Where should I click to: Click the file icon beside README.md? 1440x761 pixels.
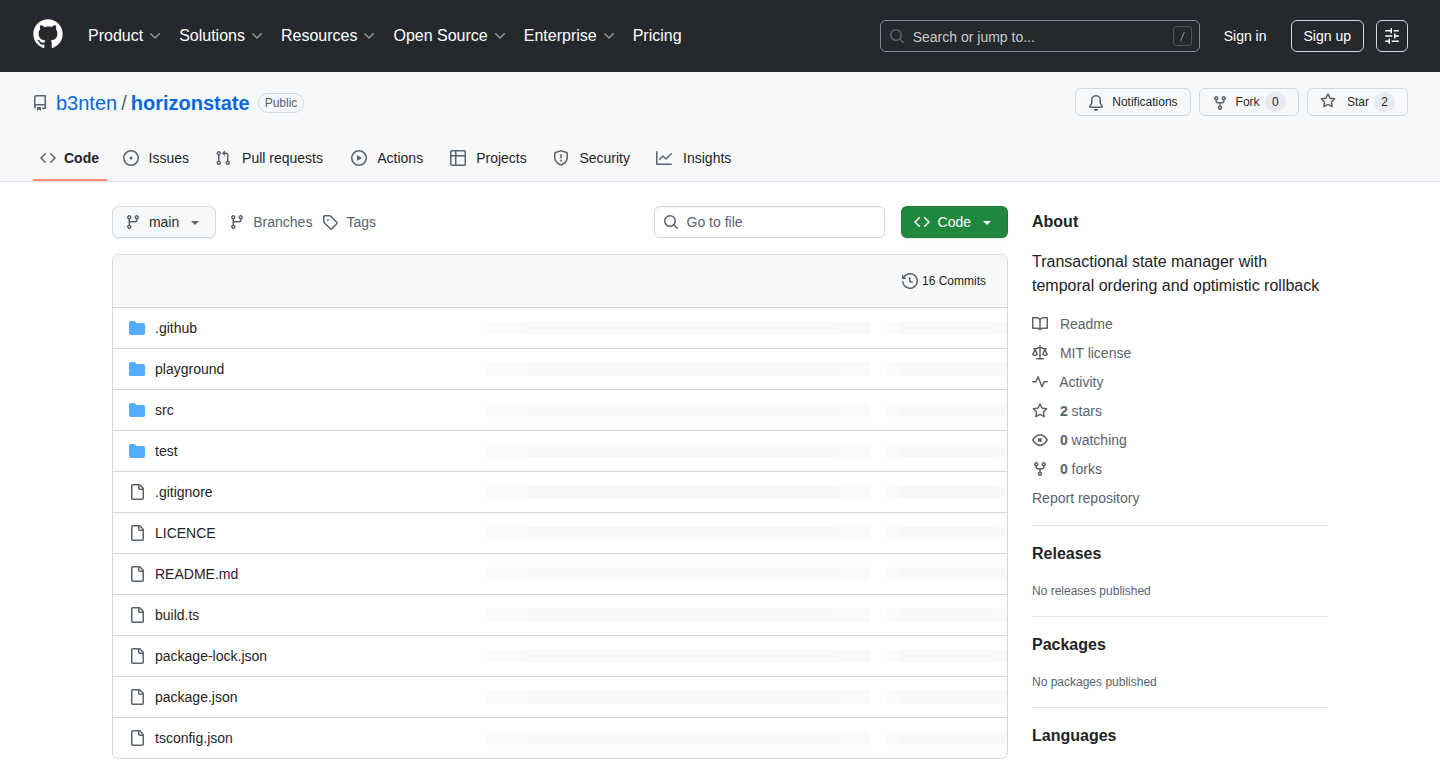click(137, 574)
